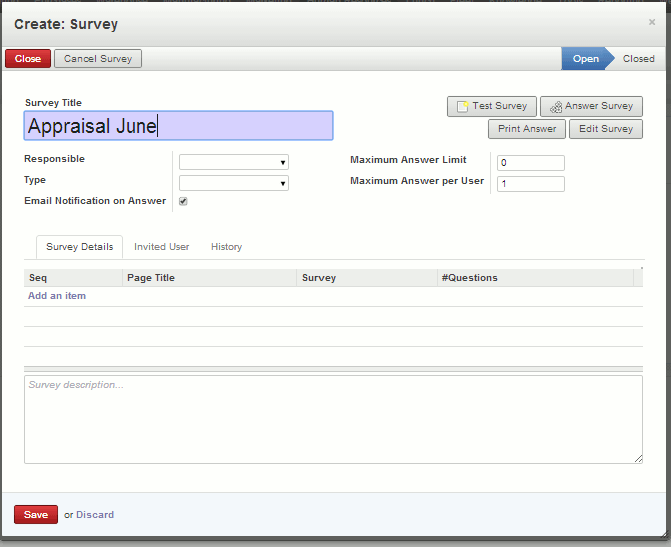Click Add an item link

click(x=57, y=296)
